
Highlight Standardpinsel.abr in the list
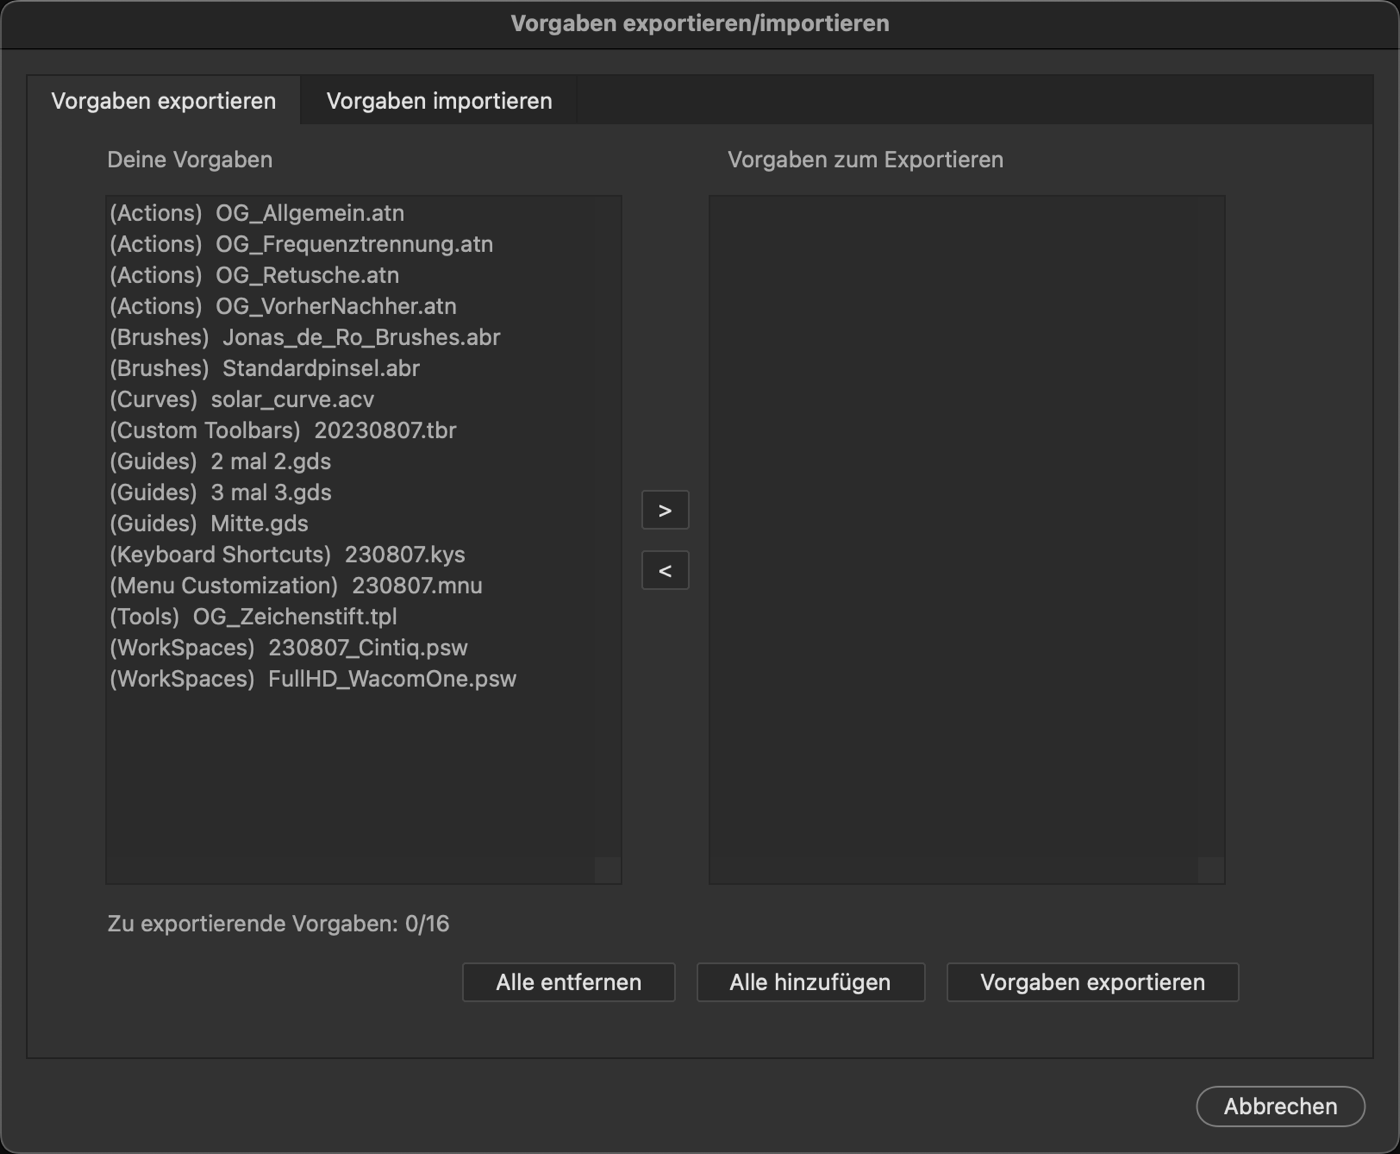(x=265, y=368)
